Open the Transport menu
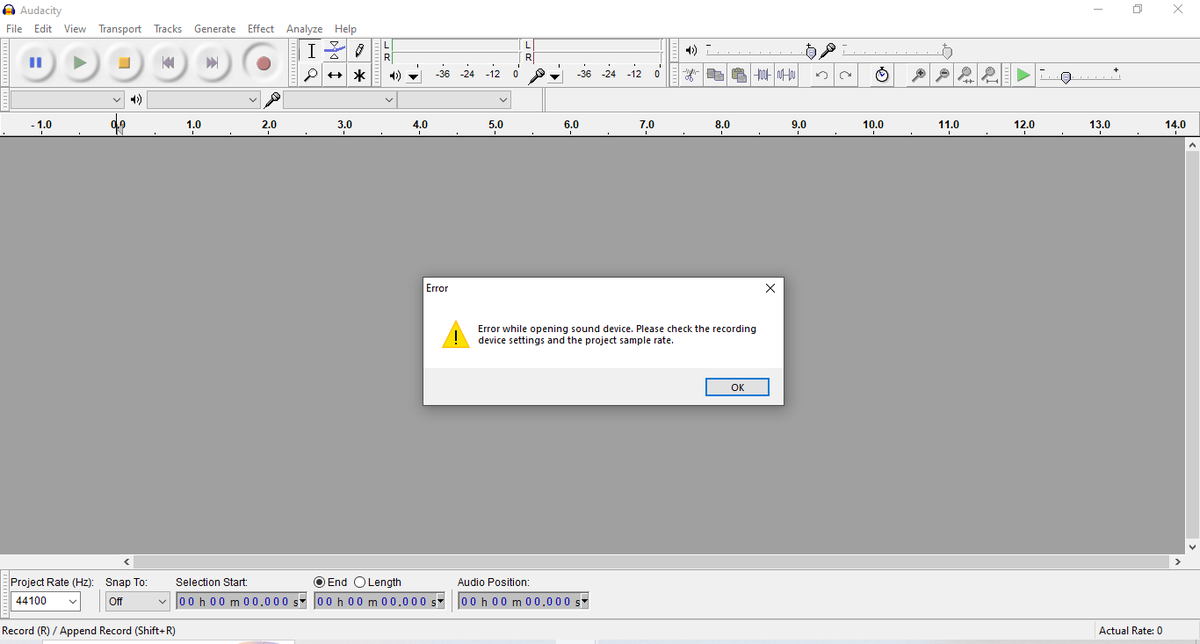The width and height of the screenshot is (1200, 644). click(120, 29)
